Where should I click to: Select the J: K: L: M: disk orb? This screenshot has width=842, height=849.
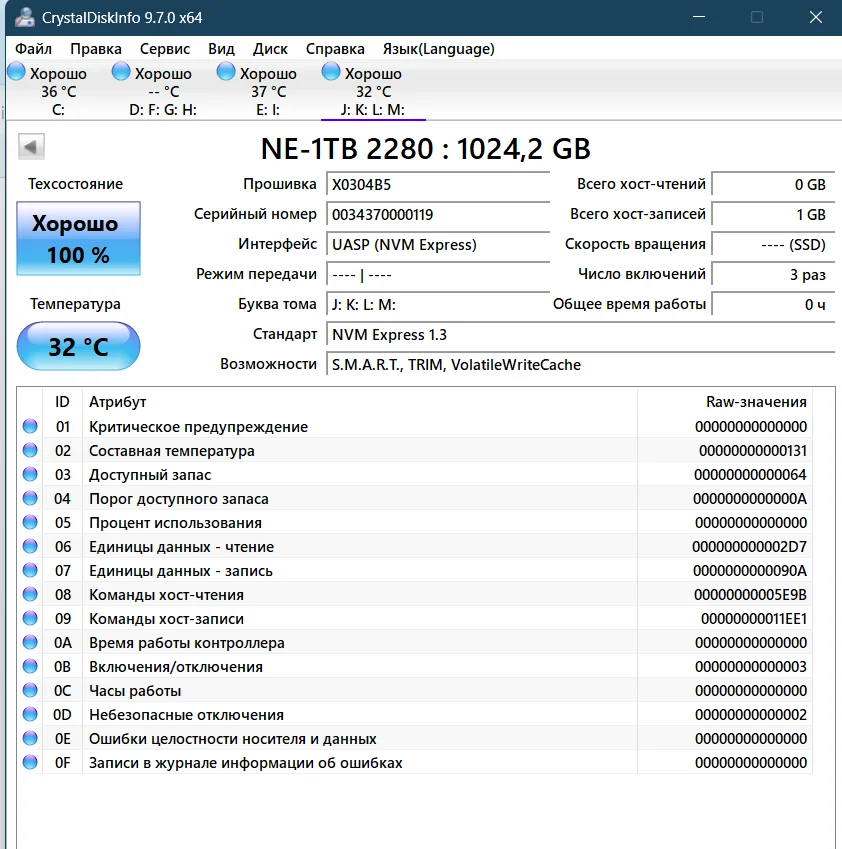[x=332, y=72]
